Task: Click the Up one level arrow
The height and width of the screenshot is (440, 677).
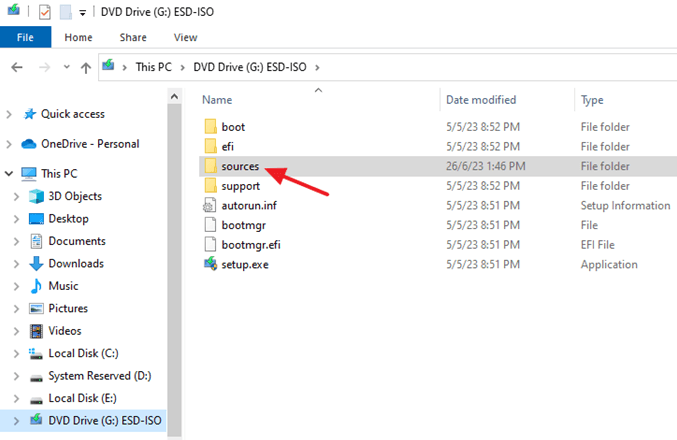Action: (x=87, y=67)
